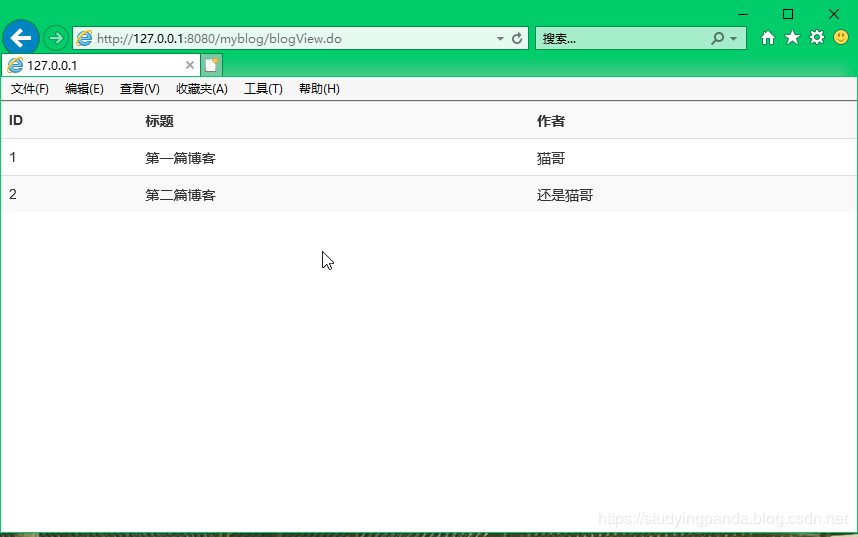Open the Favorites star icon

pos(792,37)
